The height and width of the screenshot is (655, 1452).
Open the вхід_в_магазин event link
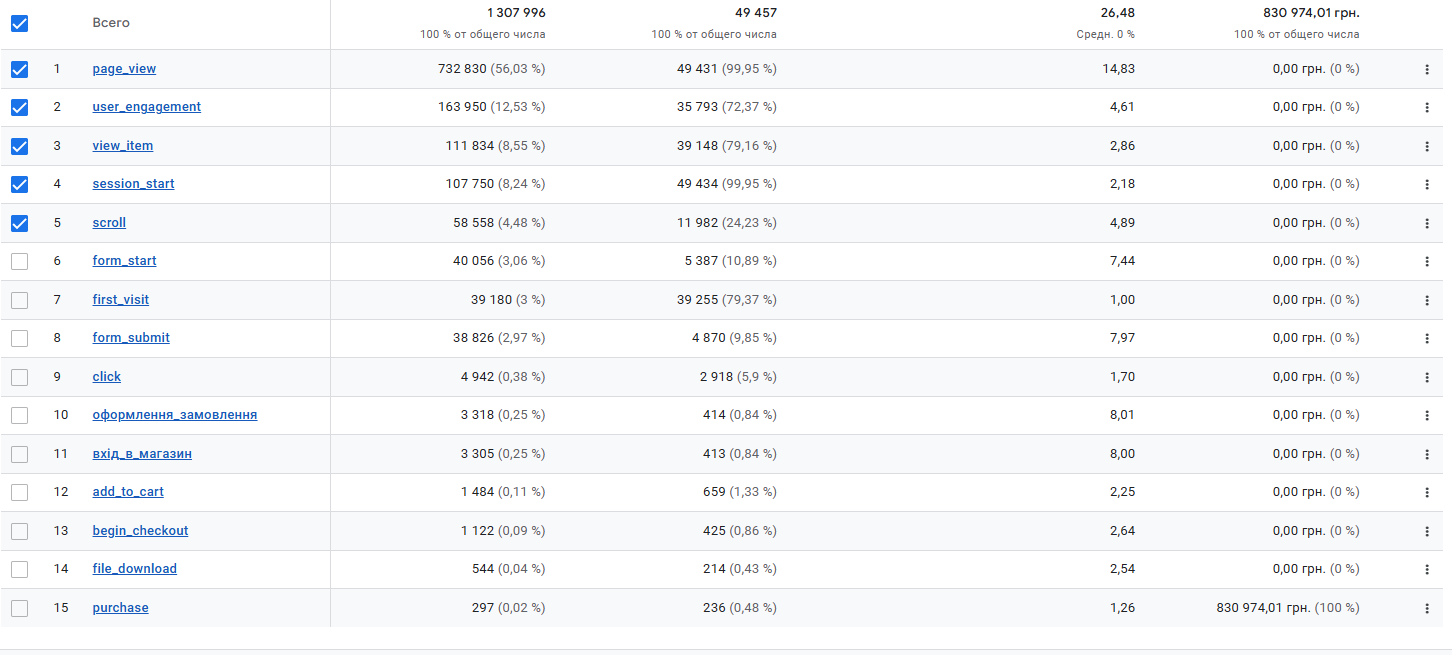click(x=142, y=454)
